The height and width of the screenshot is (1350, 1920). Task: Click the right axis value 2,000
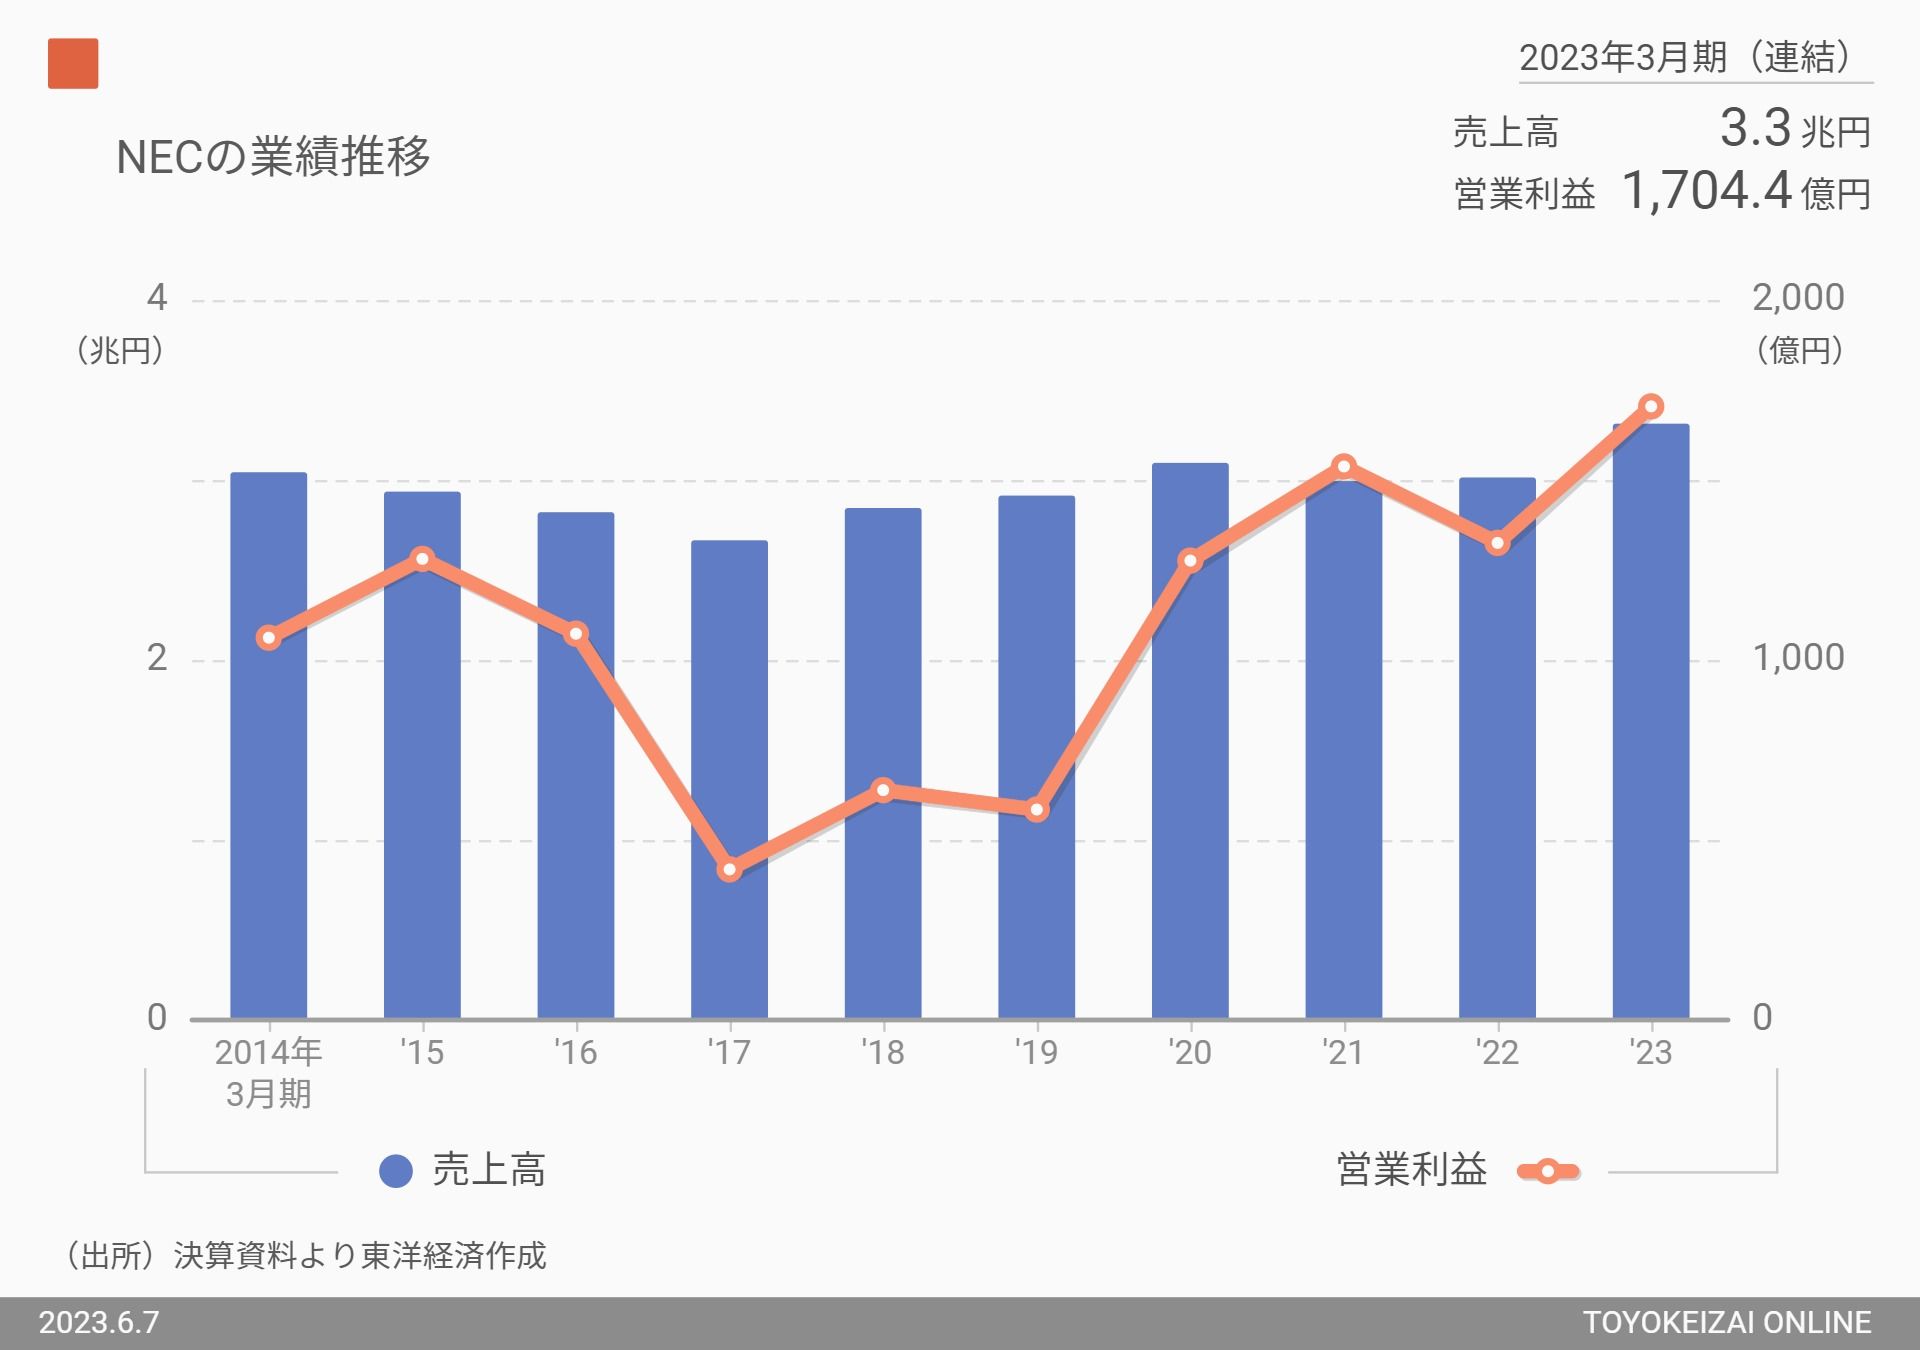[1798, 297]
